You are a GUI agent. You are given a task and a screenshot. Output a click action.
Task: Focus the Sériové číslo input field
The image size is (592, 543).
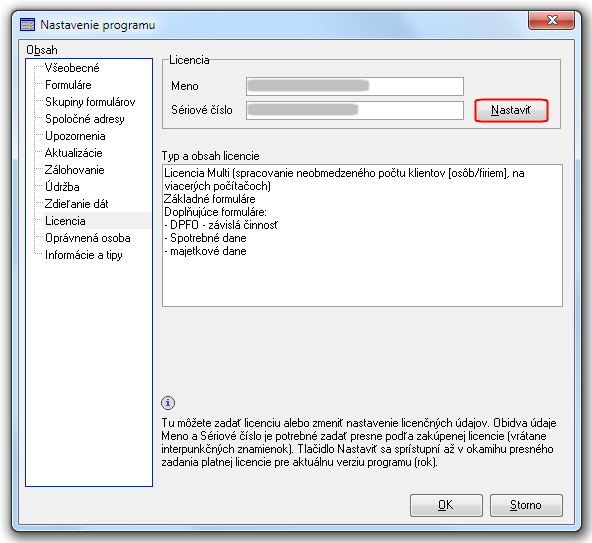click(355, 110)
